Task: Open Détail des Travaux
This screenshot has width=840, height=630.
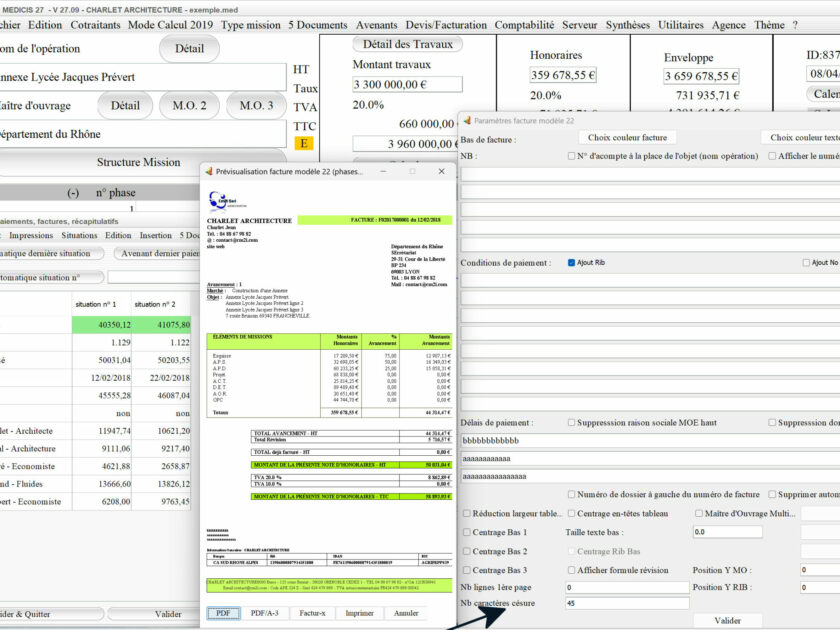Action: coord(408,44)
